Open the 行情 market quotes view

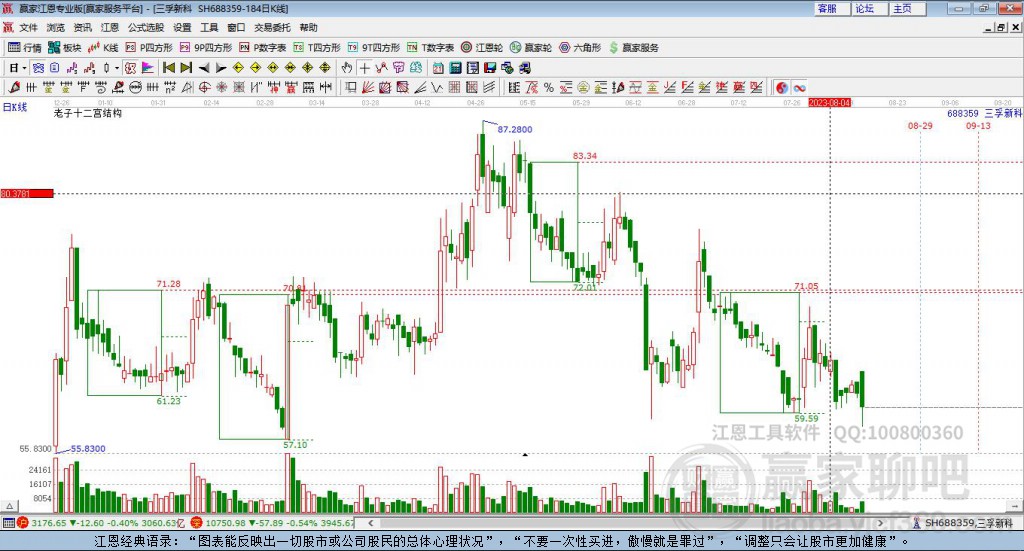pos(25,48)
